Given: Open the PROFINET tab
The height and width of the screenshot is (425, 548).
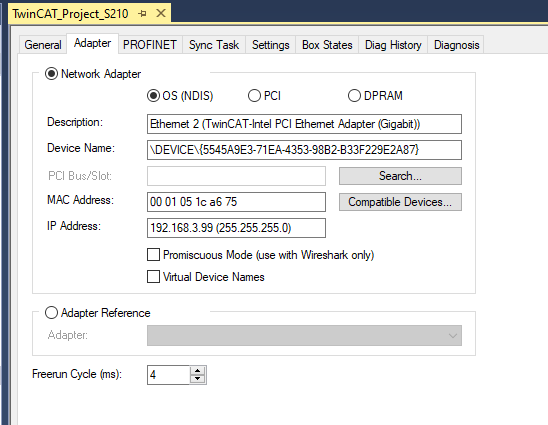Looking at the screenshot, I should pos(150,45).
